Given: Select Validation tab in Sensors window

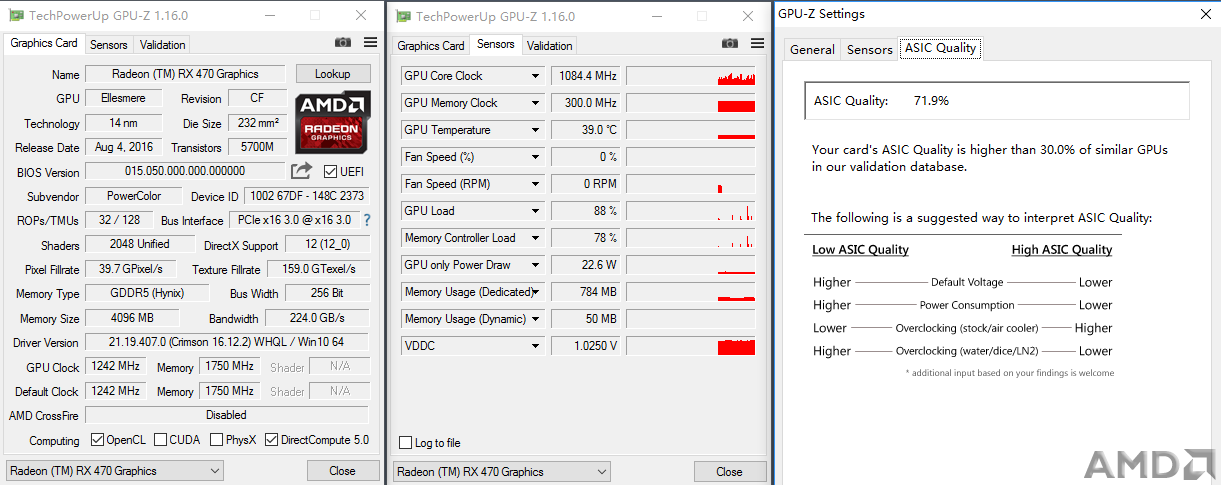Looking at the screenshot, I should click(550, 46).
